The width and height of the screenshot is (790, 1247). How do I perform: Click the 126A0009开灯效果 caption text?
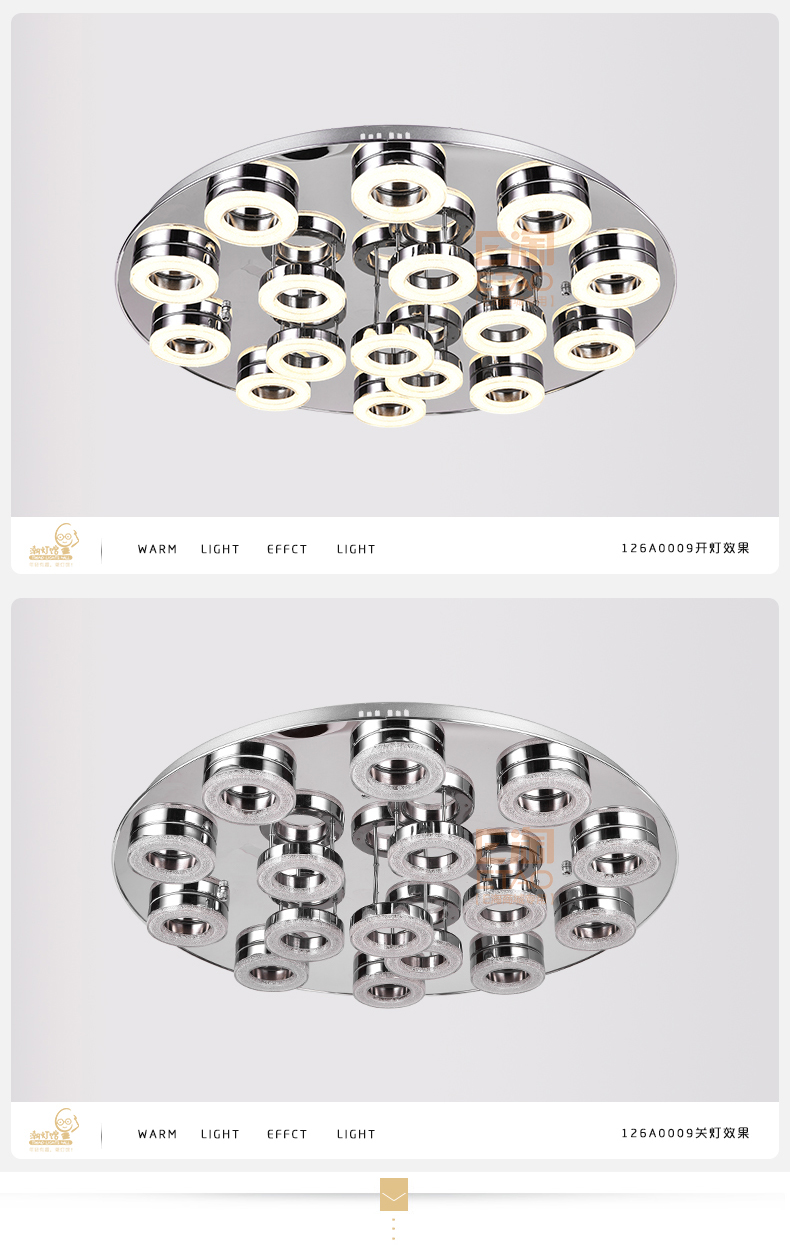[685, 548]
